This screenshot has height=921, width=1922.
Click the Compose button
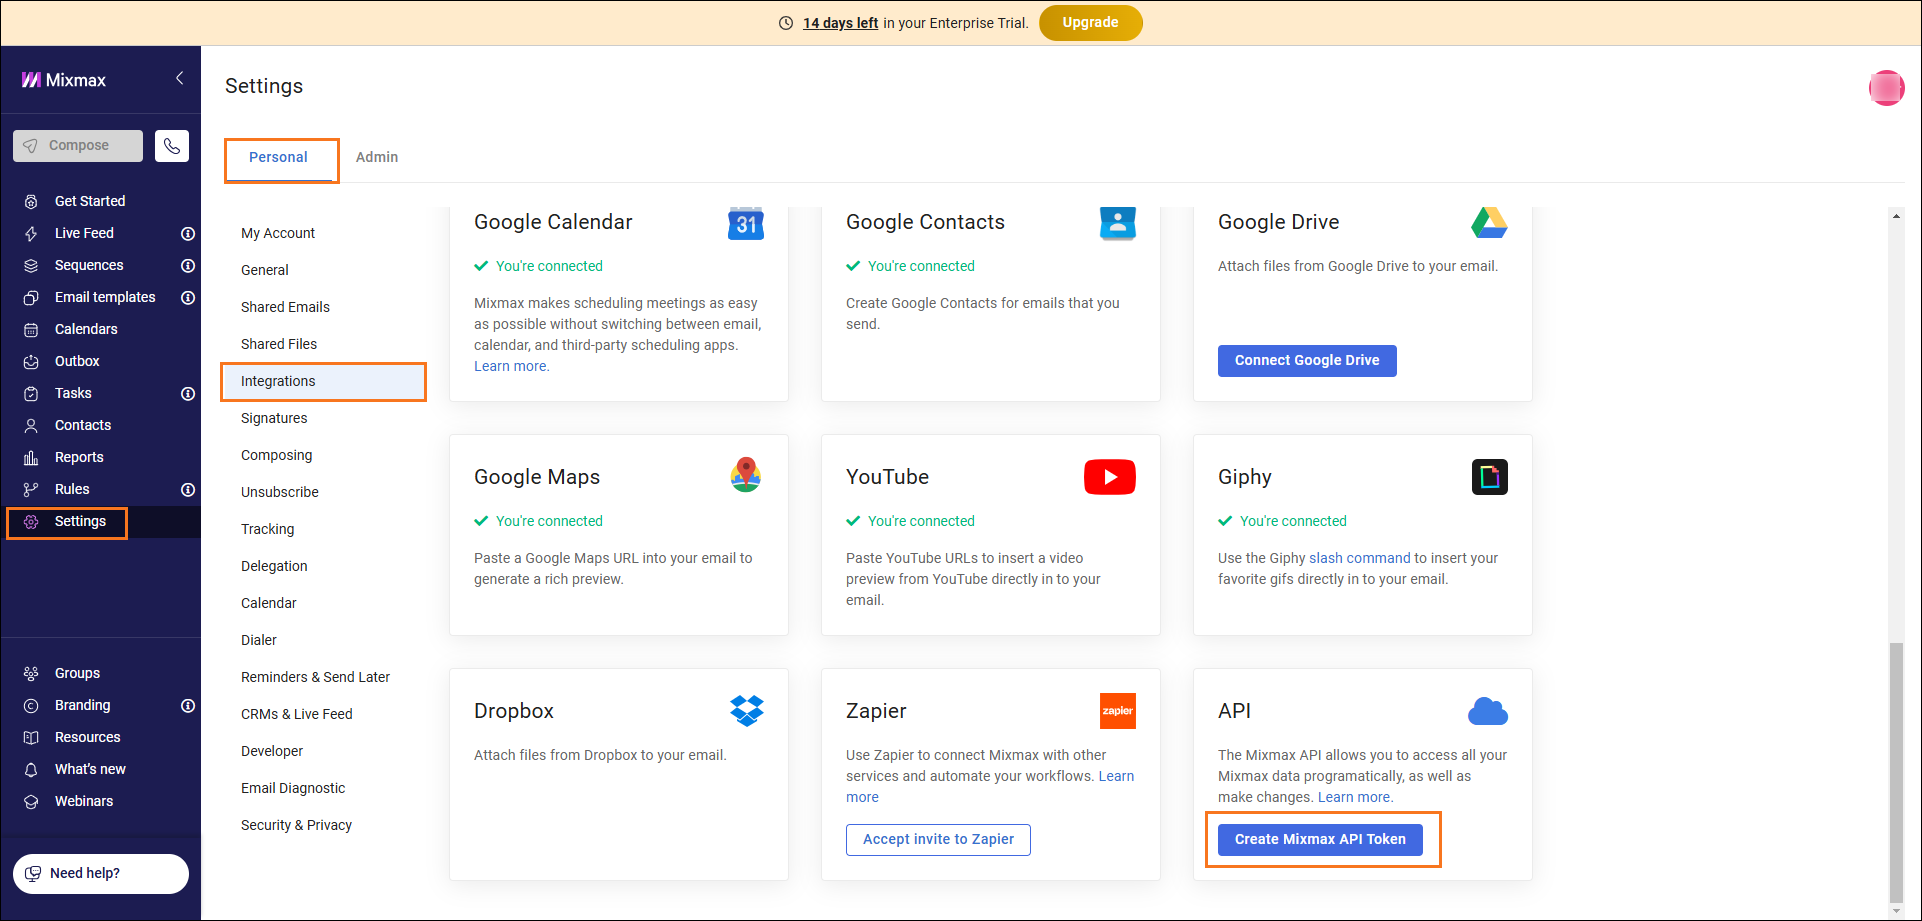78,146
